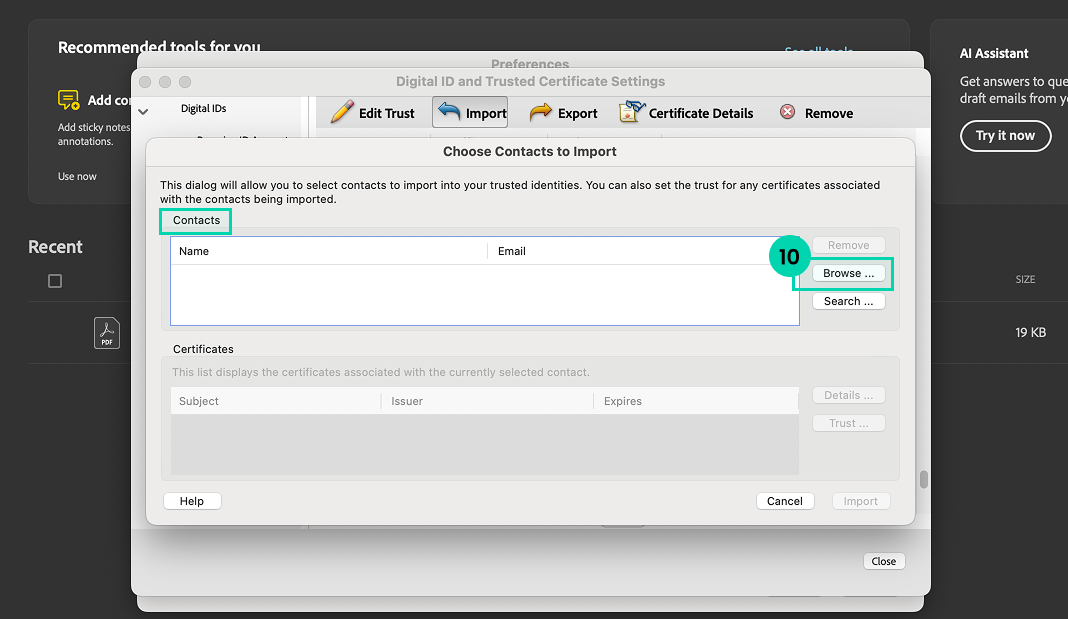This screenshot has width=1068, height=619.
Task: Click the Edit Trust pencil icon
Action: [x=343, y=112]
